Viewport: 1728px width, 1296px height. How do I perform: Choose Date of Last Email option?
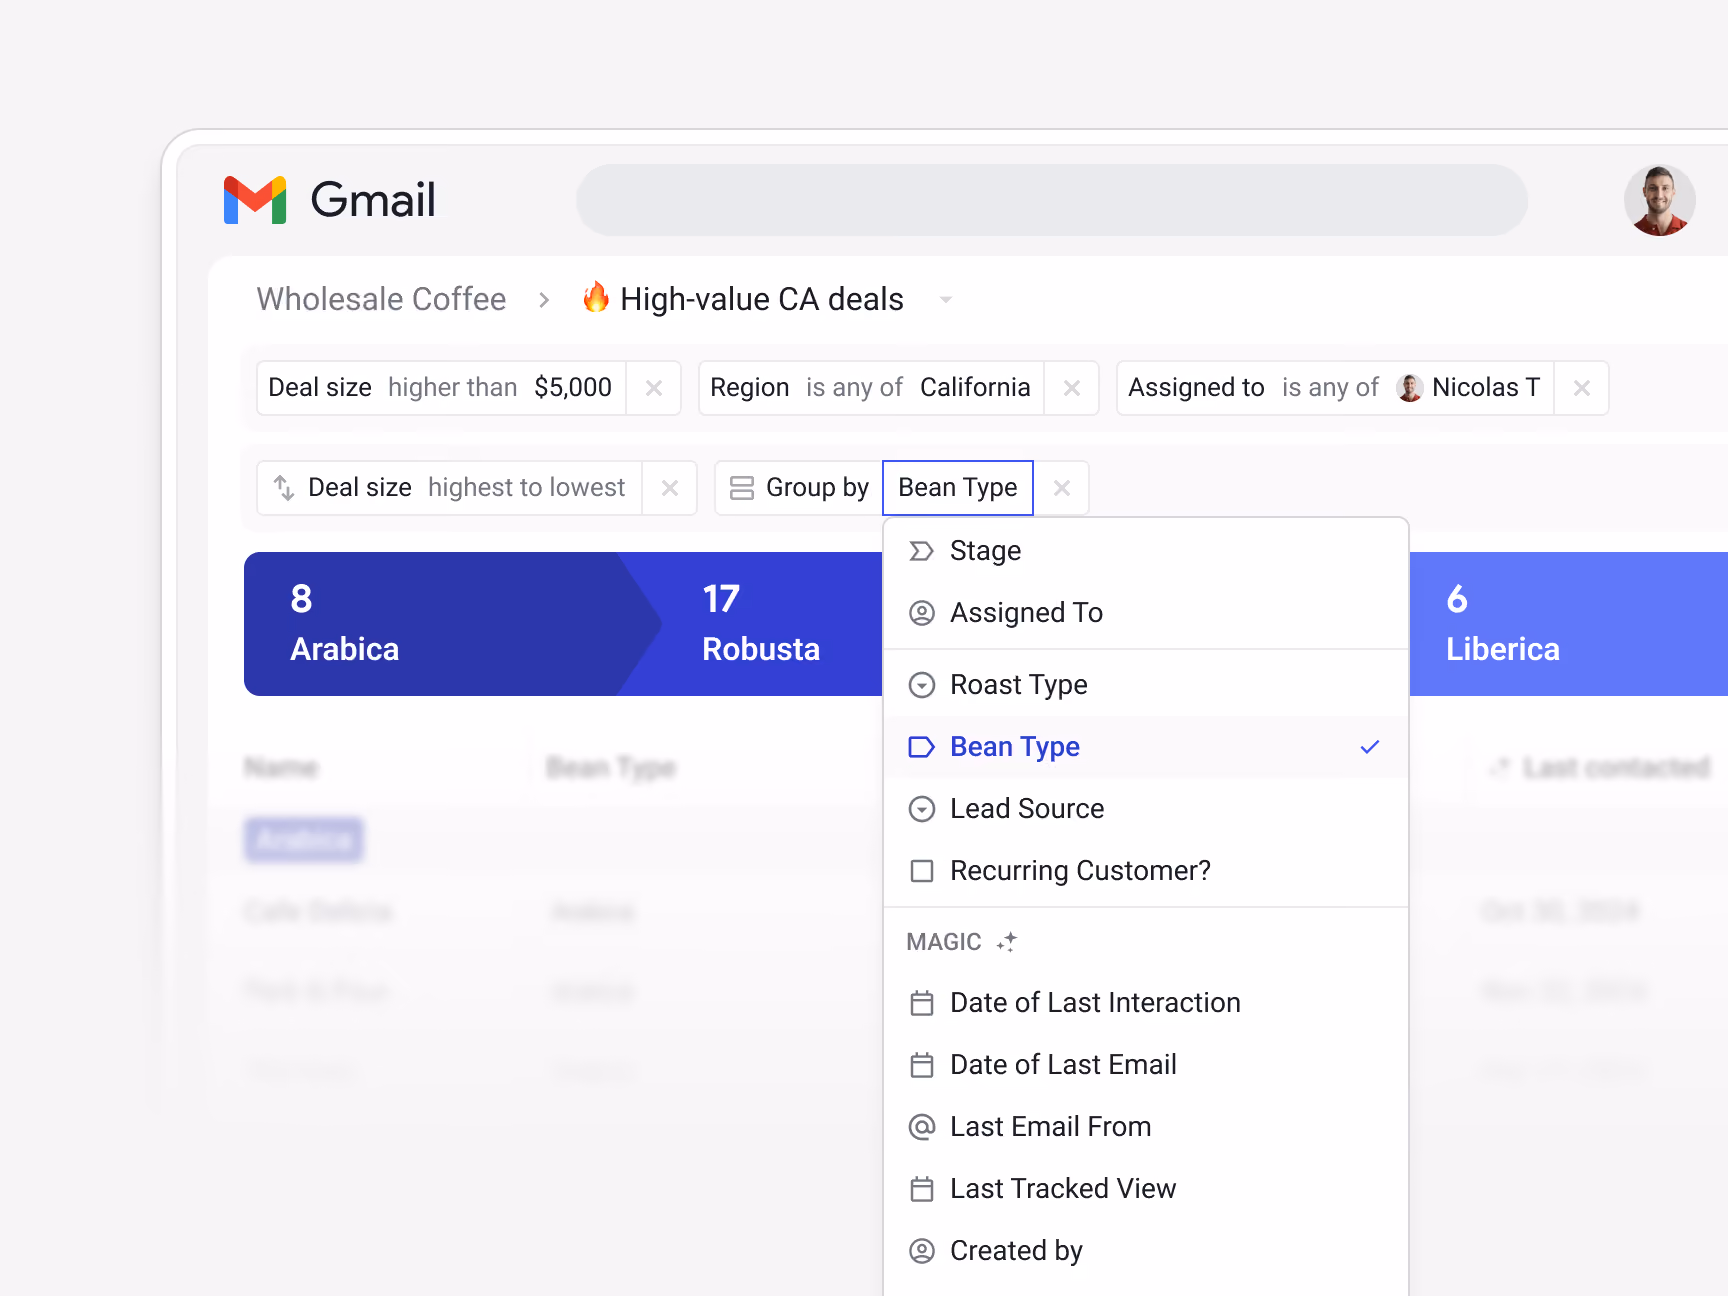pos(1146,1065)
